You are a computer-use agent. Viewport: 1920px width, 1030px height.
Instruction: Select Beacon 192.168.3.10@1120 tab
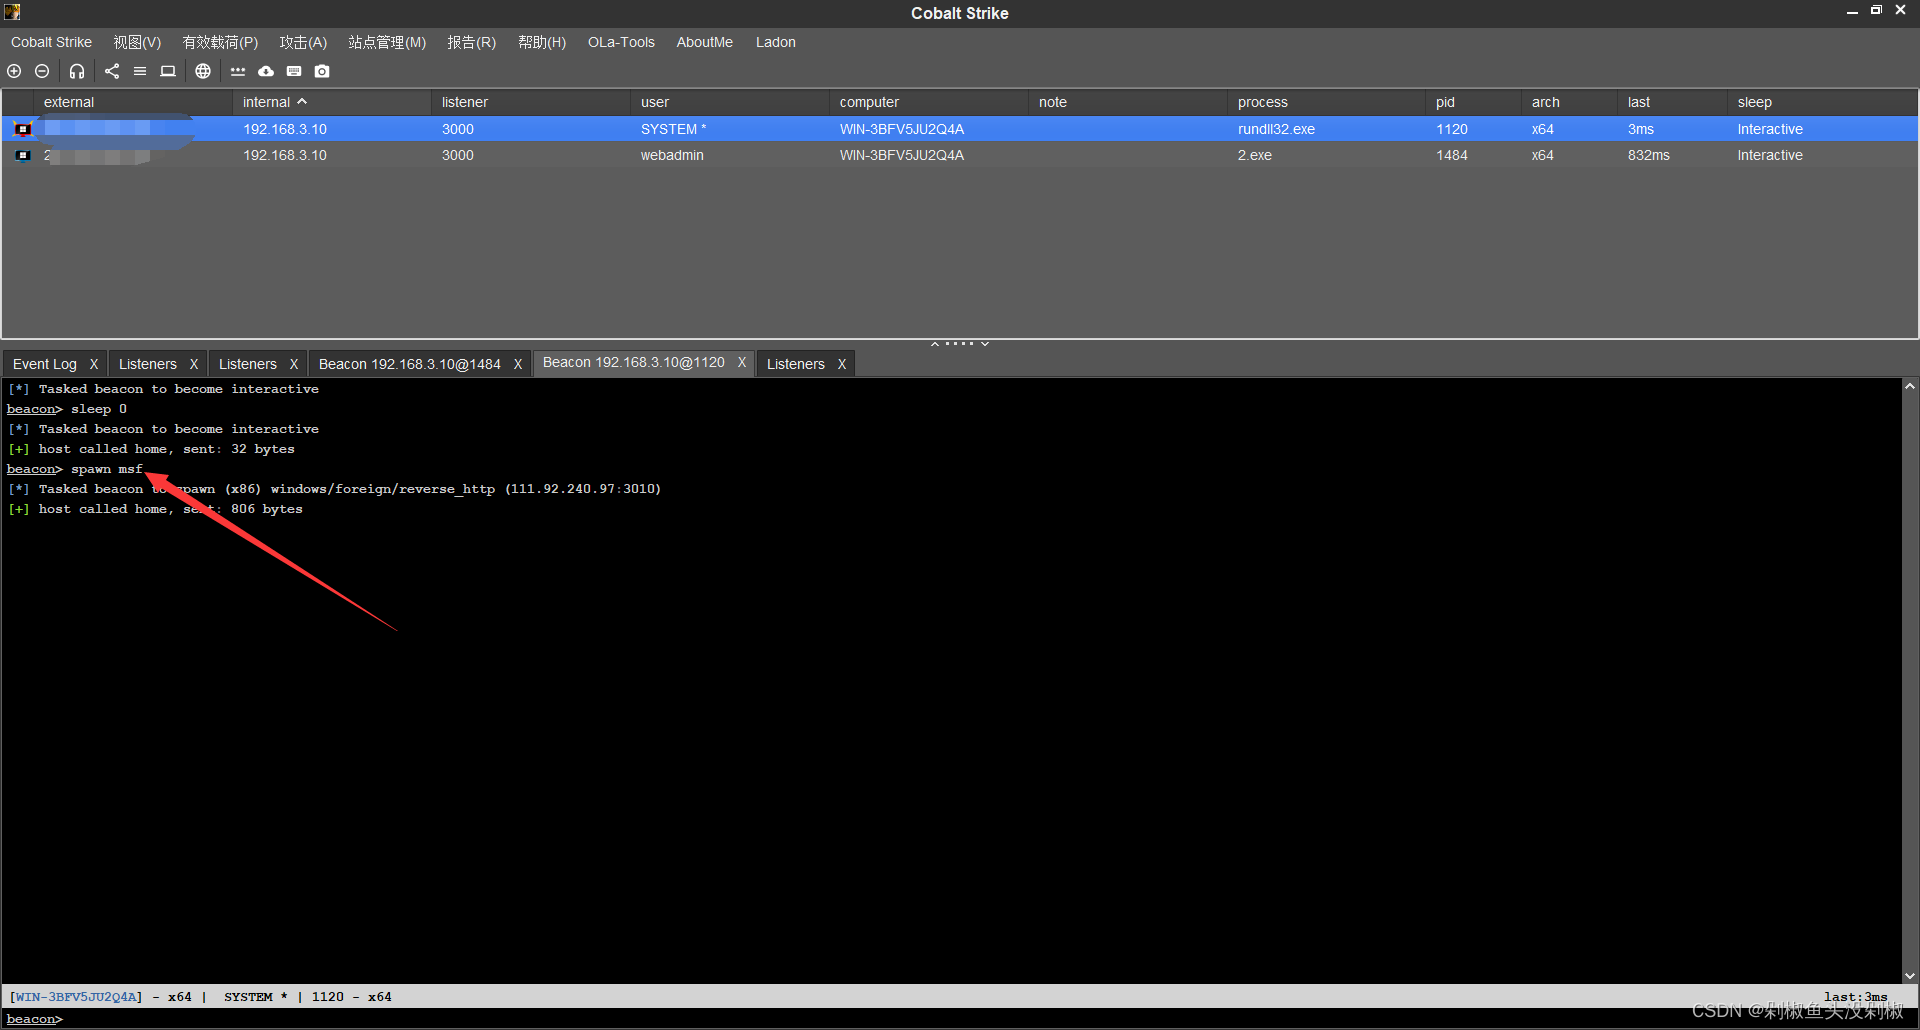[634, 362]
